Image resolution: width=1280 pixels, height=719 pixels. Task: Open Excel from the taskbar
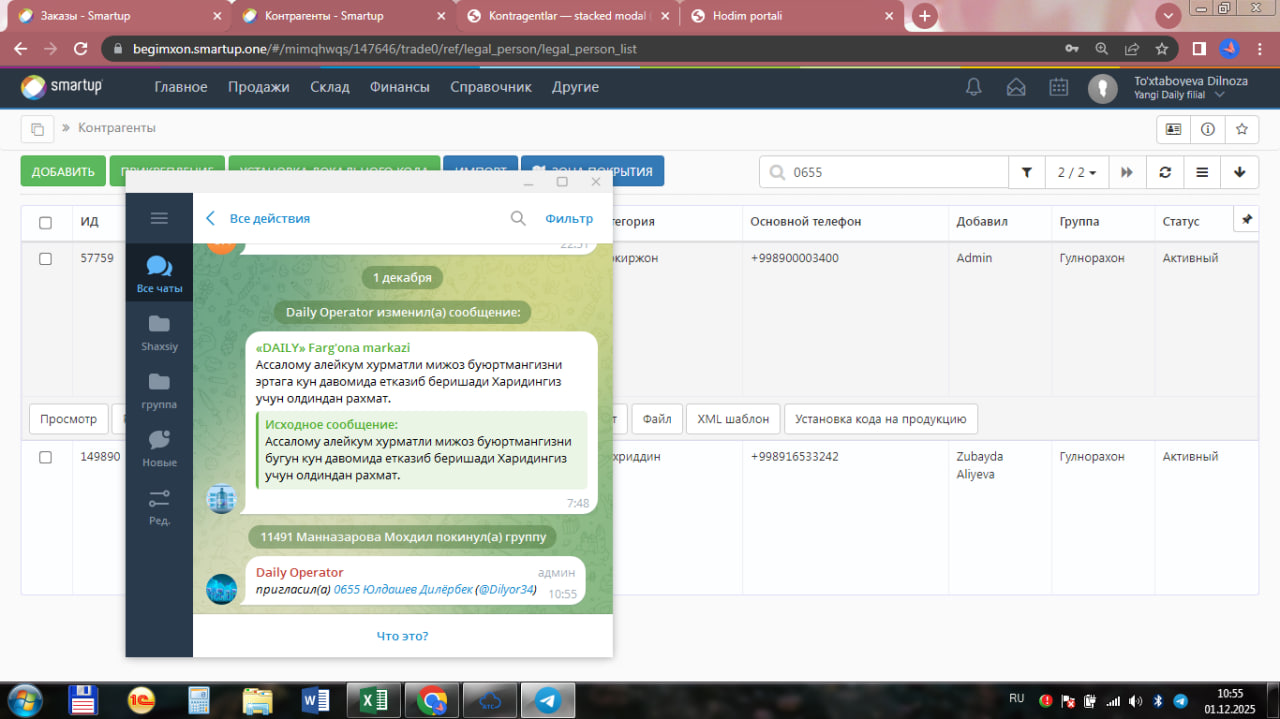pyautogui.click(x=374, y=700)
